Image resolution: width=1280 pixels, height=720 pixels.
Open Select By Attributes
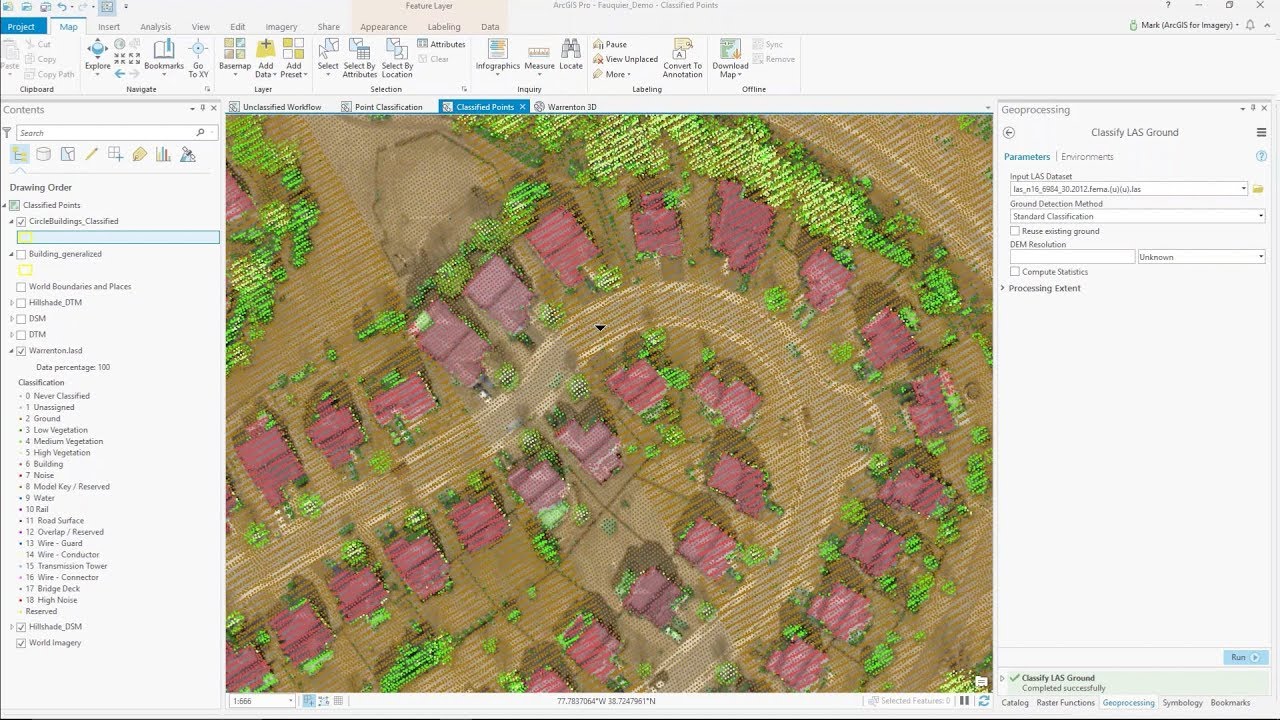coord(360,58)
